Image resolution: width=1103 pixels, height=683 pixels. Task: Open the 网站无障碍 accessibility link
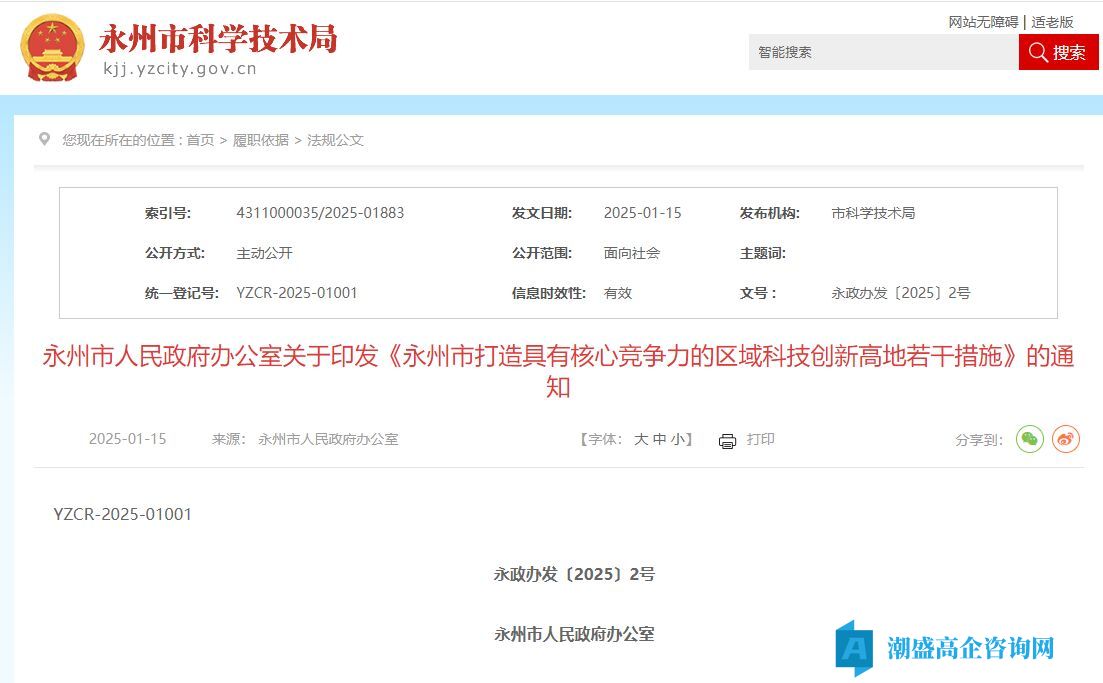(982, 22)
